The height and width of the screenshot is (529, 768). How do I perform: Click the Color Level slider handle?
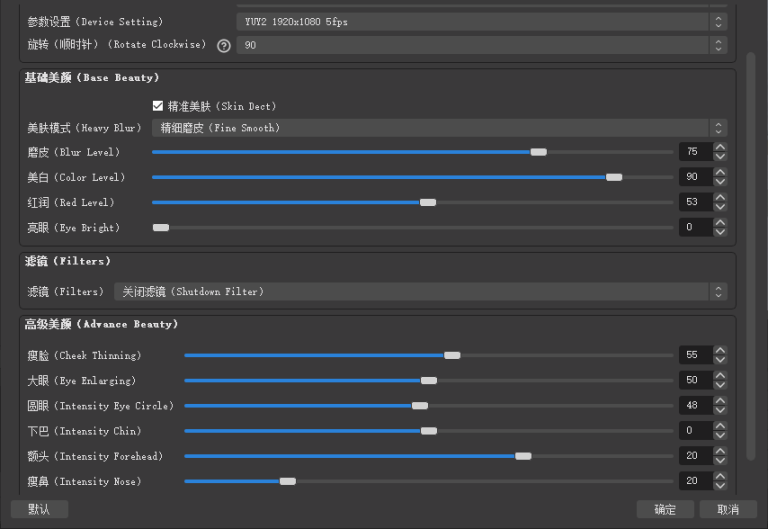point(614,177)
